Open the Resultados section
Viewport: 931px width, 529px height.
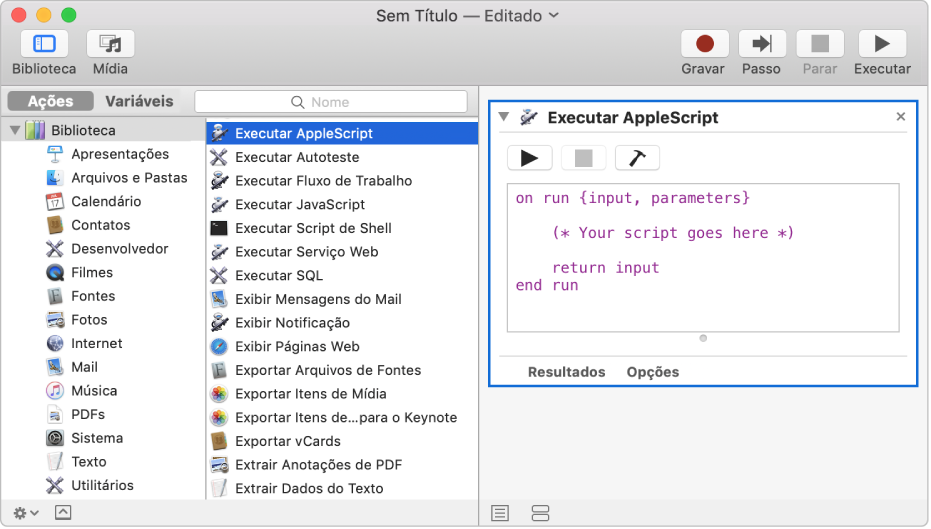566,372
